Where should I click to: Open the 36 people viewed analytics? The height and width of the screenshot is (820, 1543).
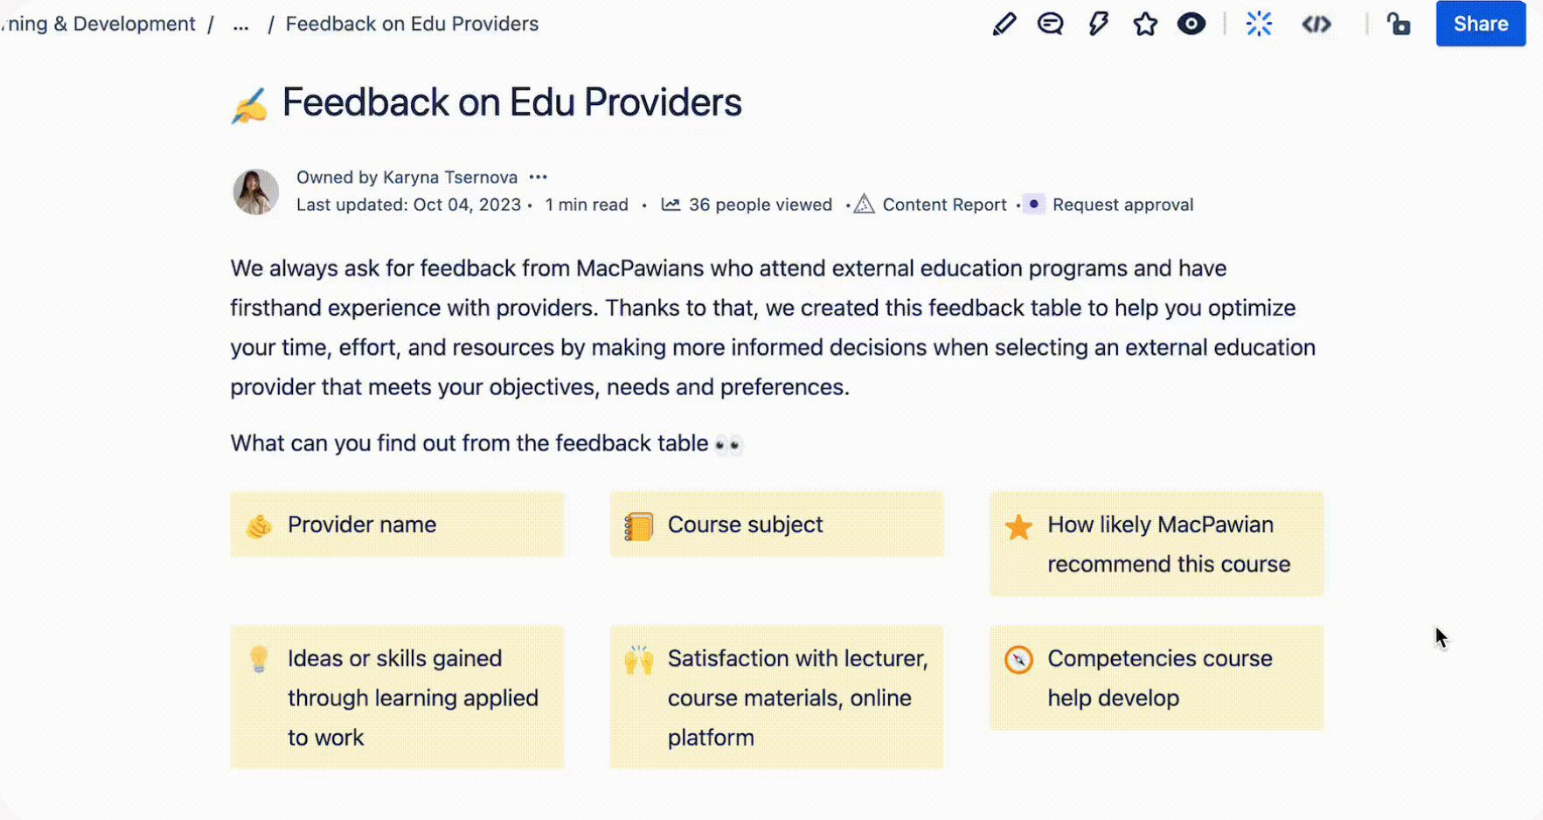[x=759, y=205]
